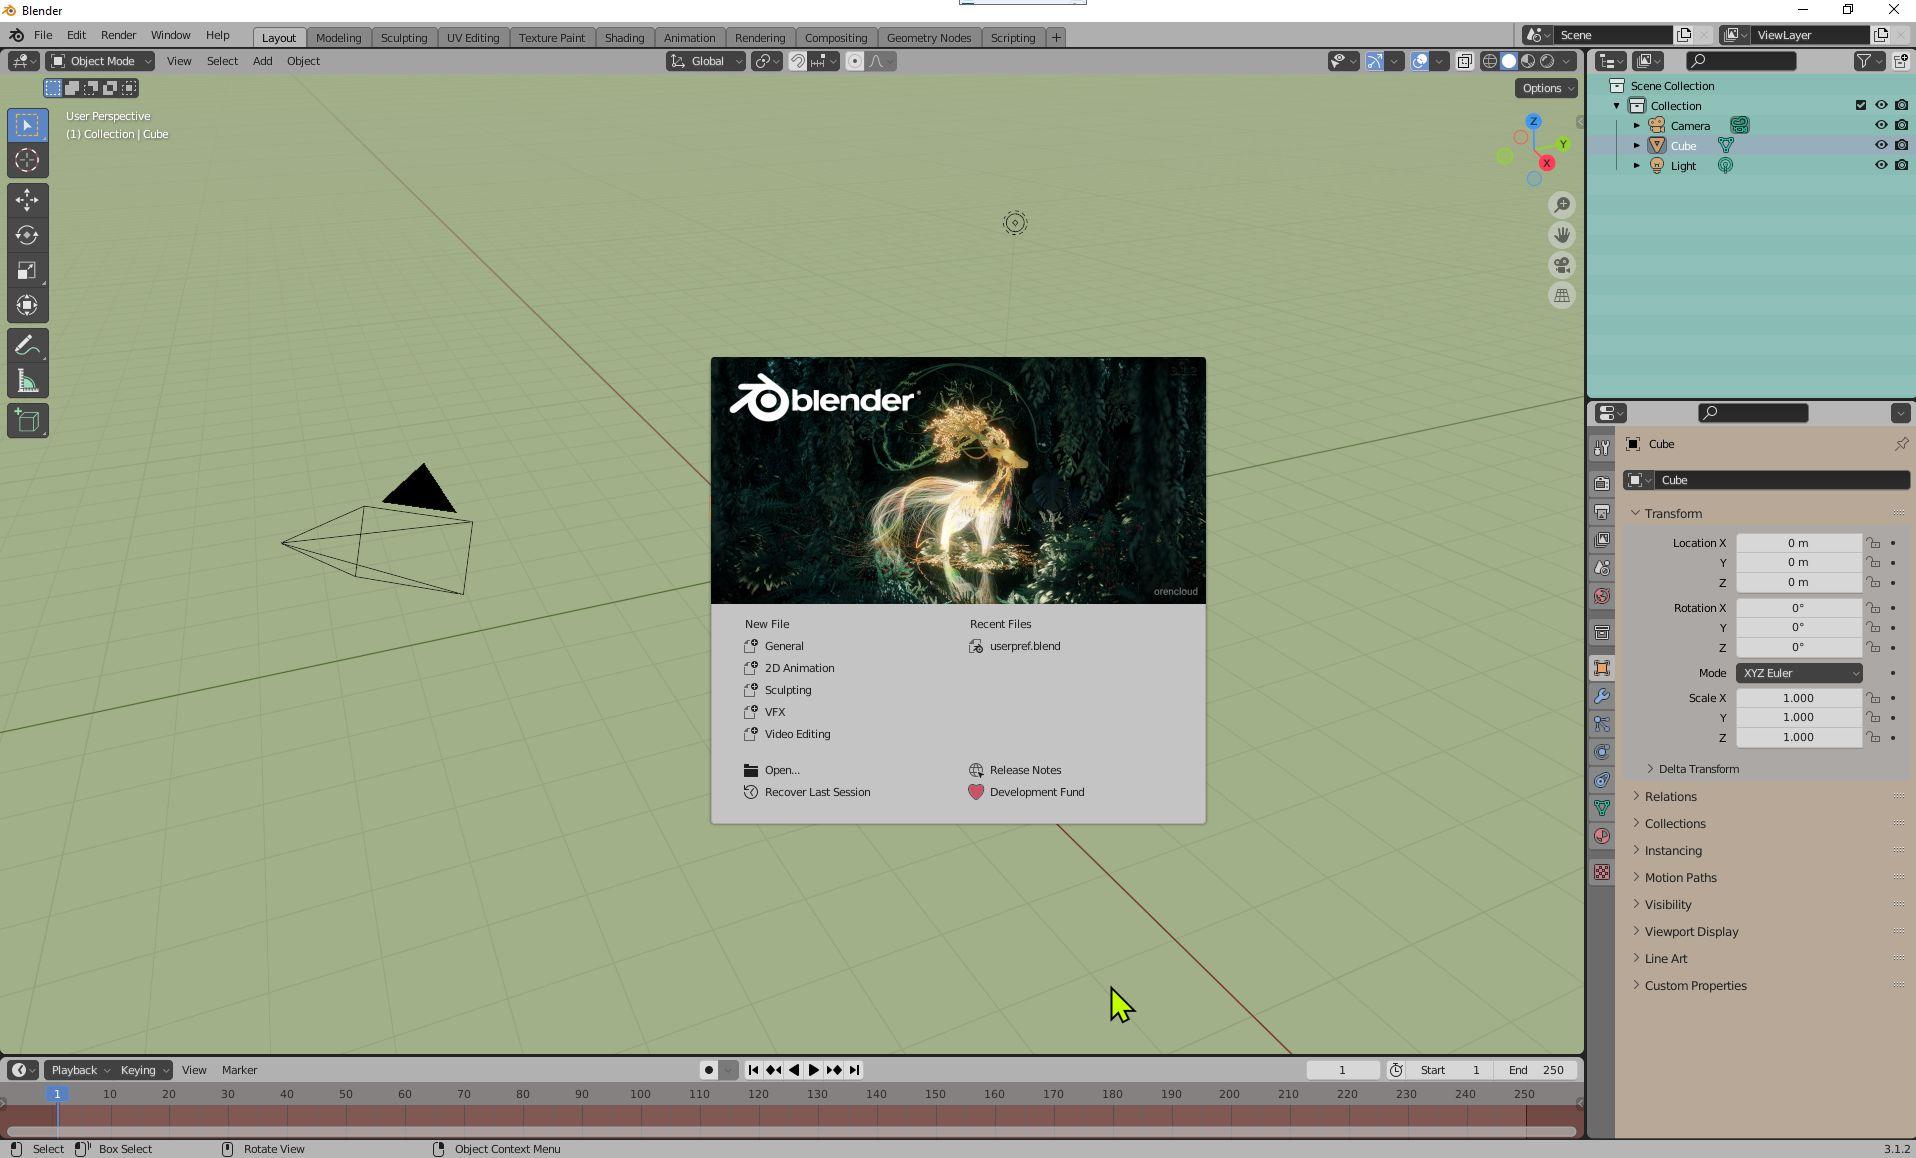Open the Object Data properties tab
Screen dimensions: 1916x1158
click(x=1602, y=808)
